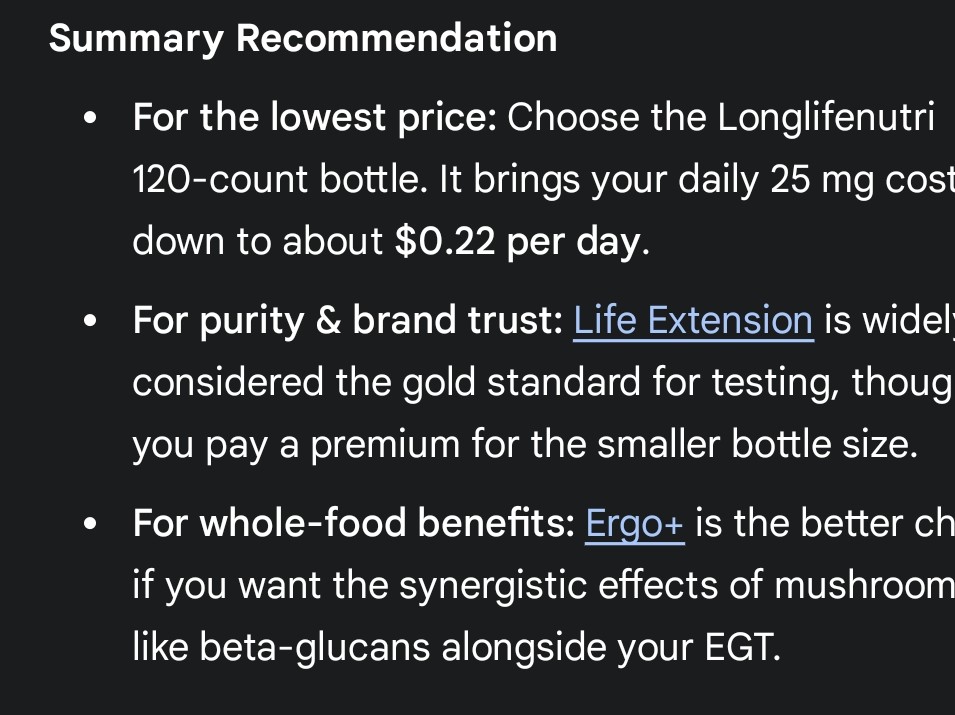955x715 pixels.
Task: Click the "For whole-food benefits:" label
Action: (x=353, y=523)
